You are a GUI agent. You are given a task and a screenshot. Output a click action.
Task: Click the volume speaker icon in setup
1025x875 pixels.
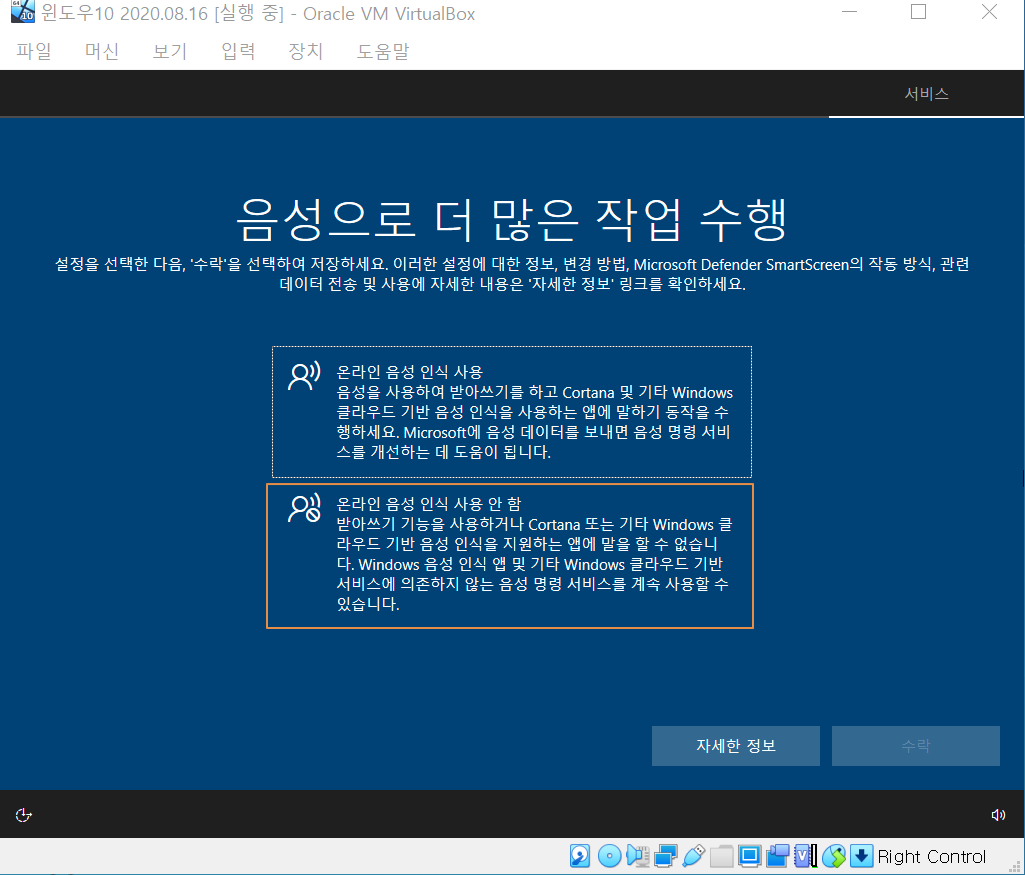coord(998,815)
